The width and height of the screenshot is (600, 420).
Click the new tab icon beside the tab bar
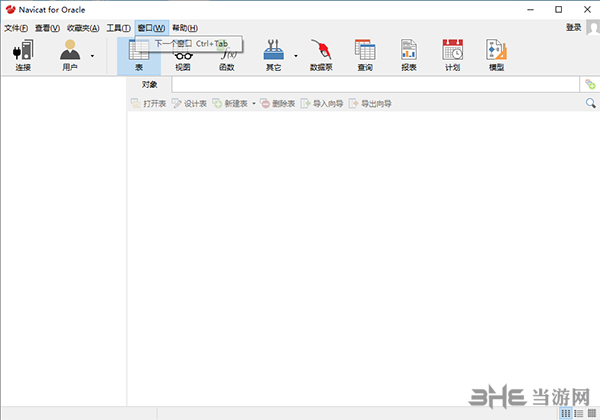click(x=590, y=85)
